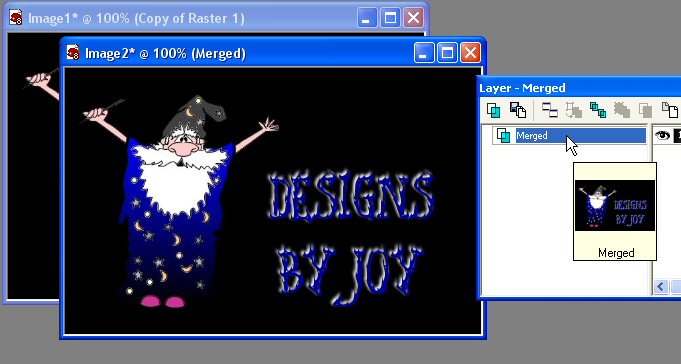This screenshot has width=681, height=364.
Task: Close the Image2 Merged window
Action: pos(470,53)
